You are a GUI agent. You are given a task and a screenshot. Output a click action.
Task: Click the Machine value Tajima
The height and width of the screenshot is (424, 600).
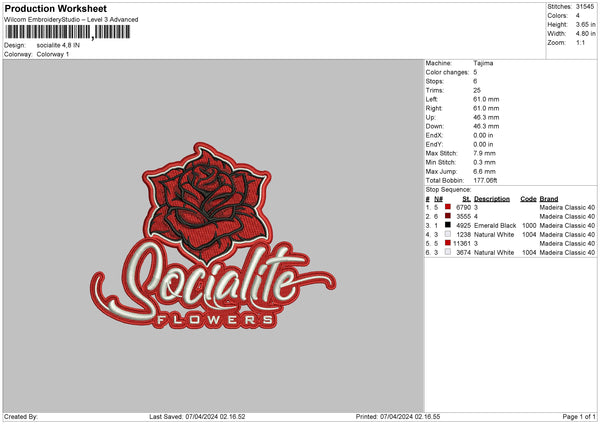483,63
